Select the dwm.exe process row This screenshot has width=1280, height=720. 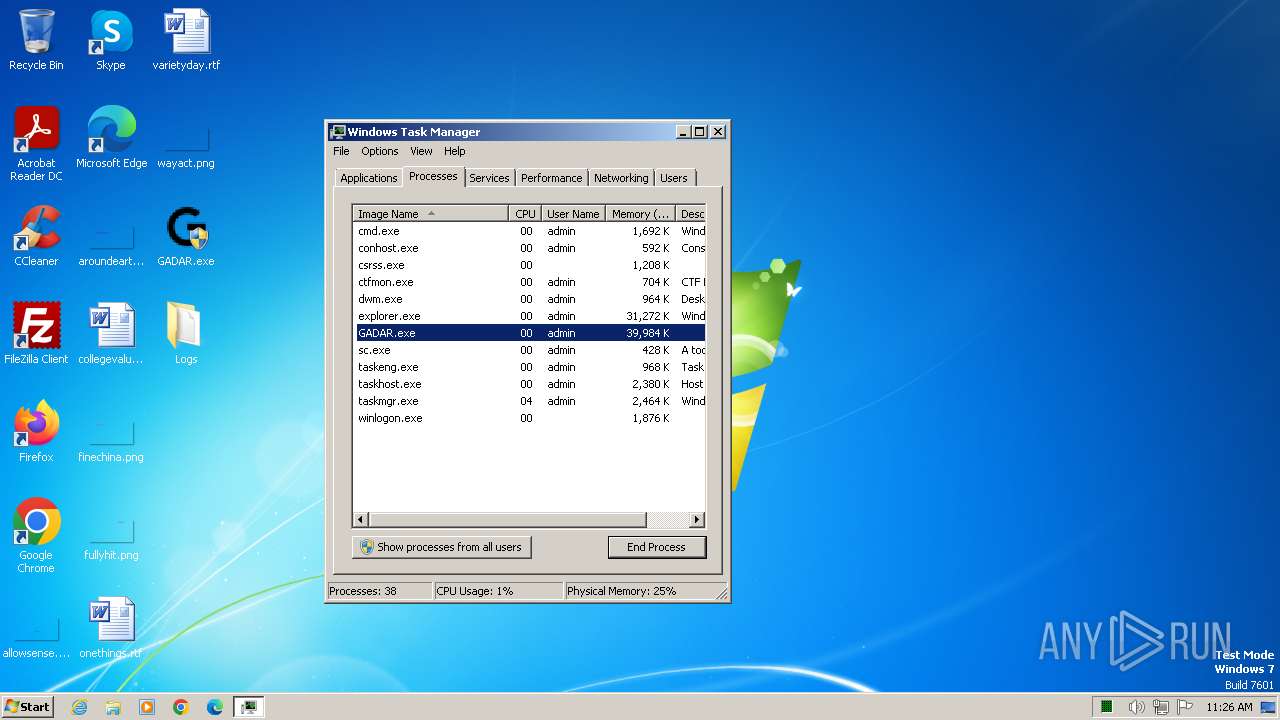click(x=529, y=299)
